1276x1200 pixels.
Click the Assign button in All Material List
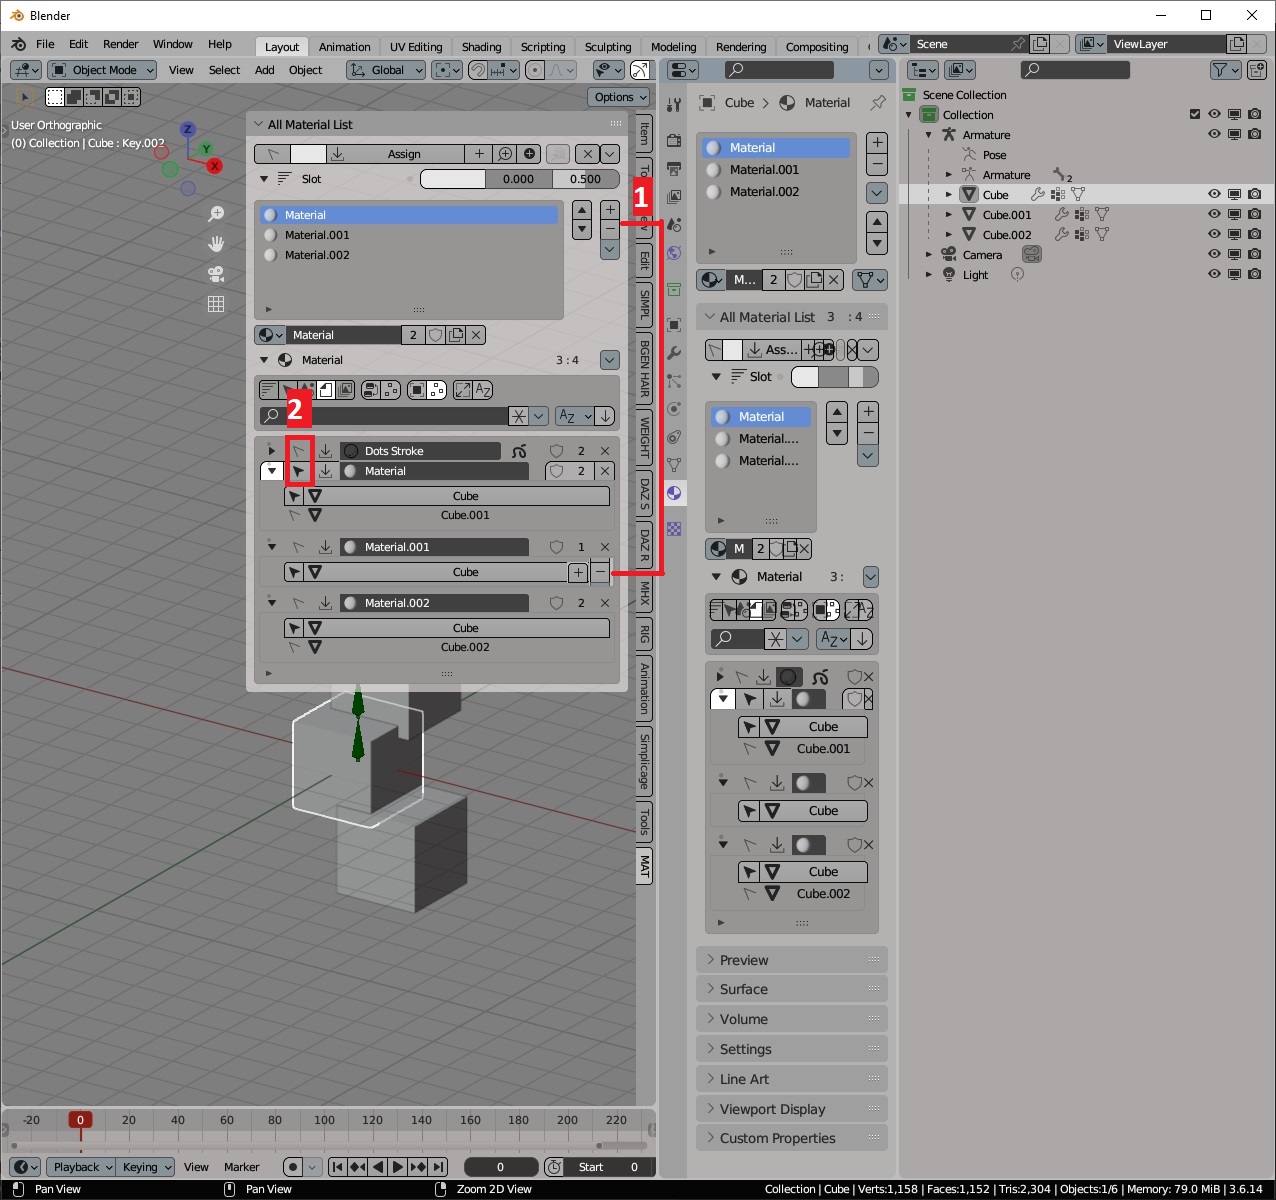click(x=404, y=154)
